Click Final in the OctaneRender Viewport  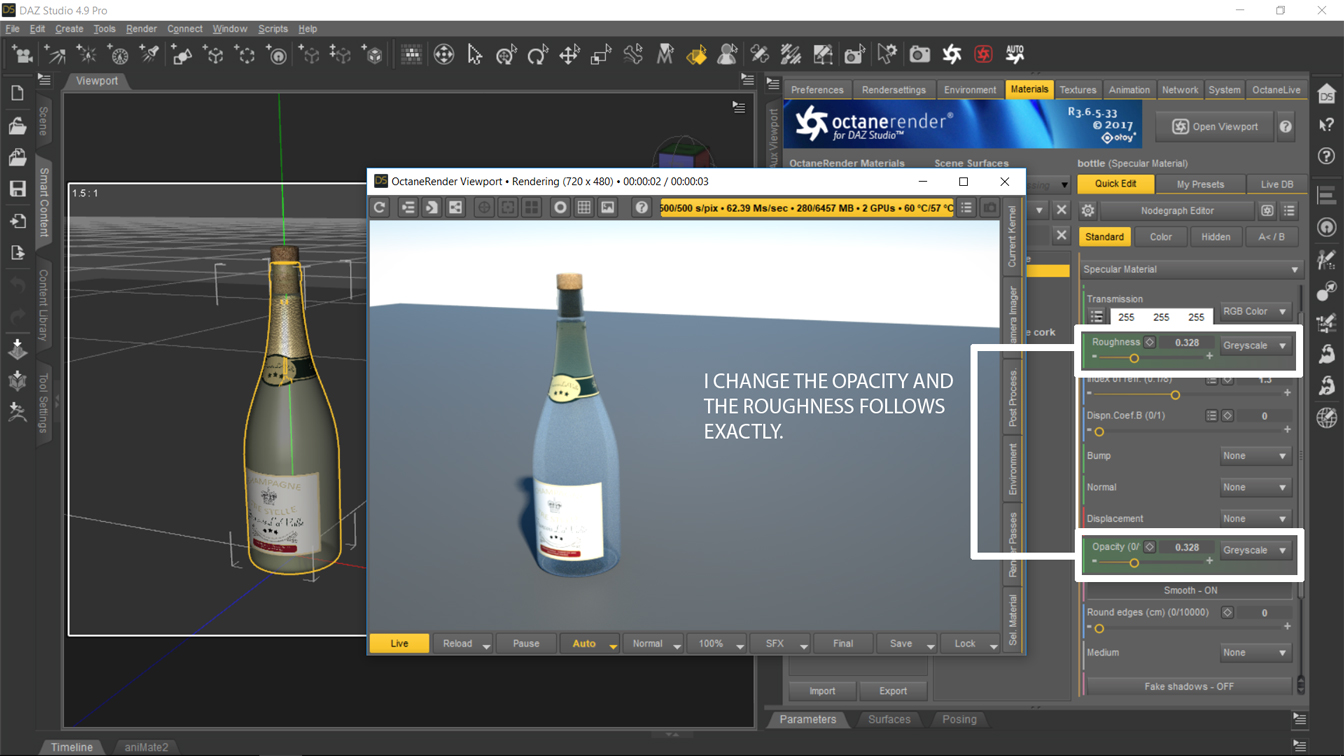(x=843, y=644)
